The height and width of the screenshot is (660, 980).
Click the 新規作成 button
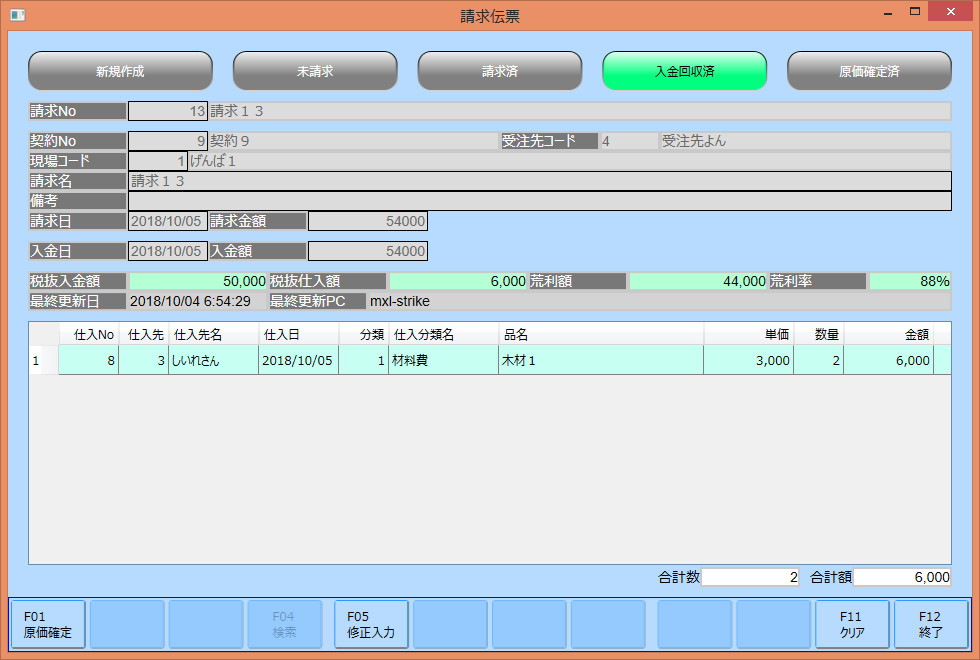pyautogui.click(x=120, y=71)
